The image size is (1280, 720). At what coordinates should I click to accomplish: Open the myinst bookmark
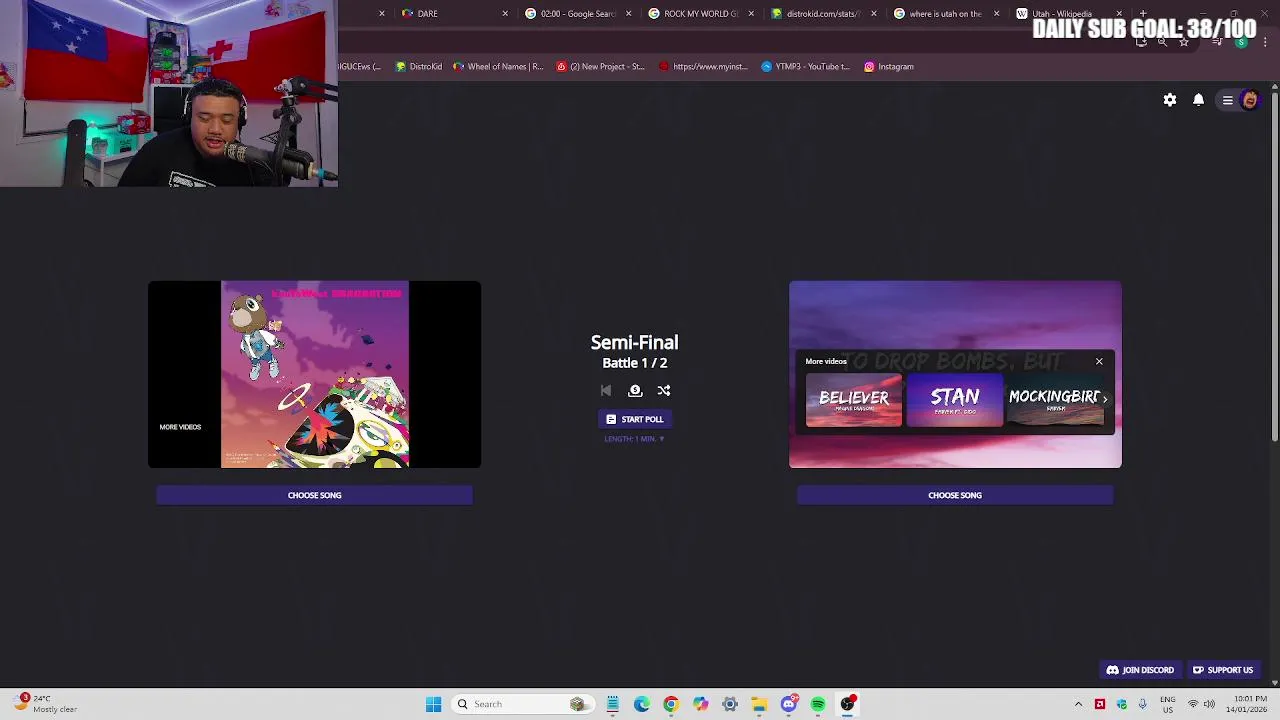(x=703, y=67)
